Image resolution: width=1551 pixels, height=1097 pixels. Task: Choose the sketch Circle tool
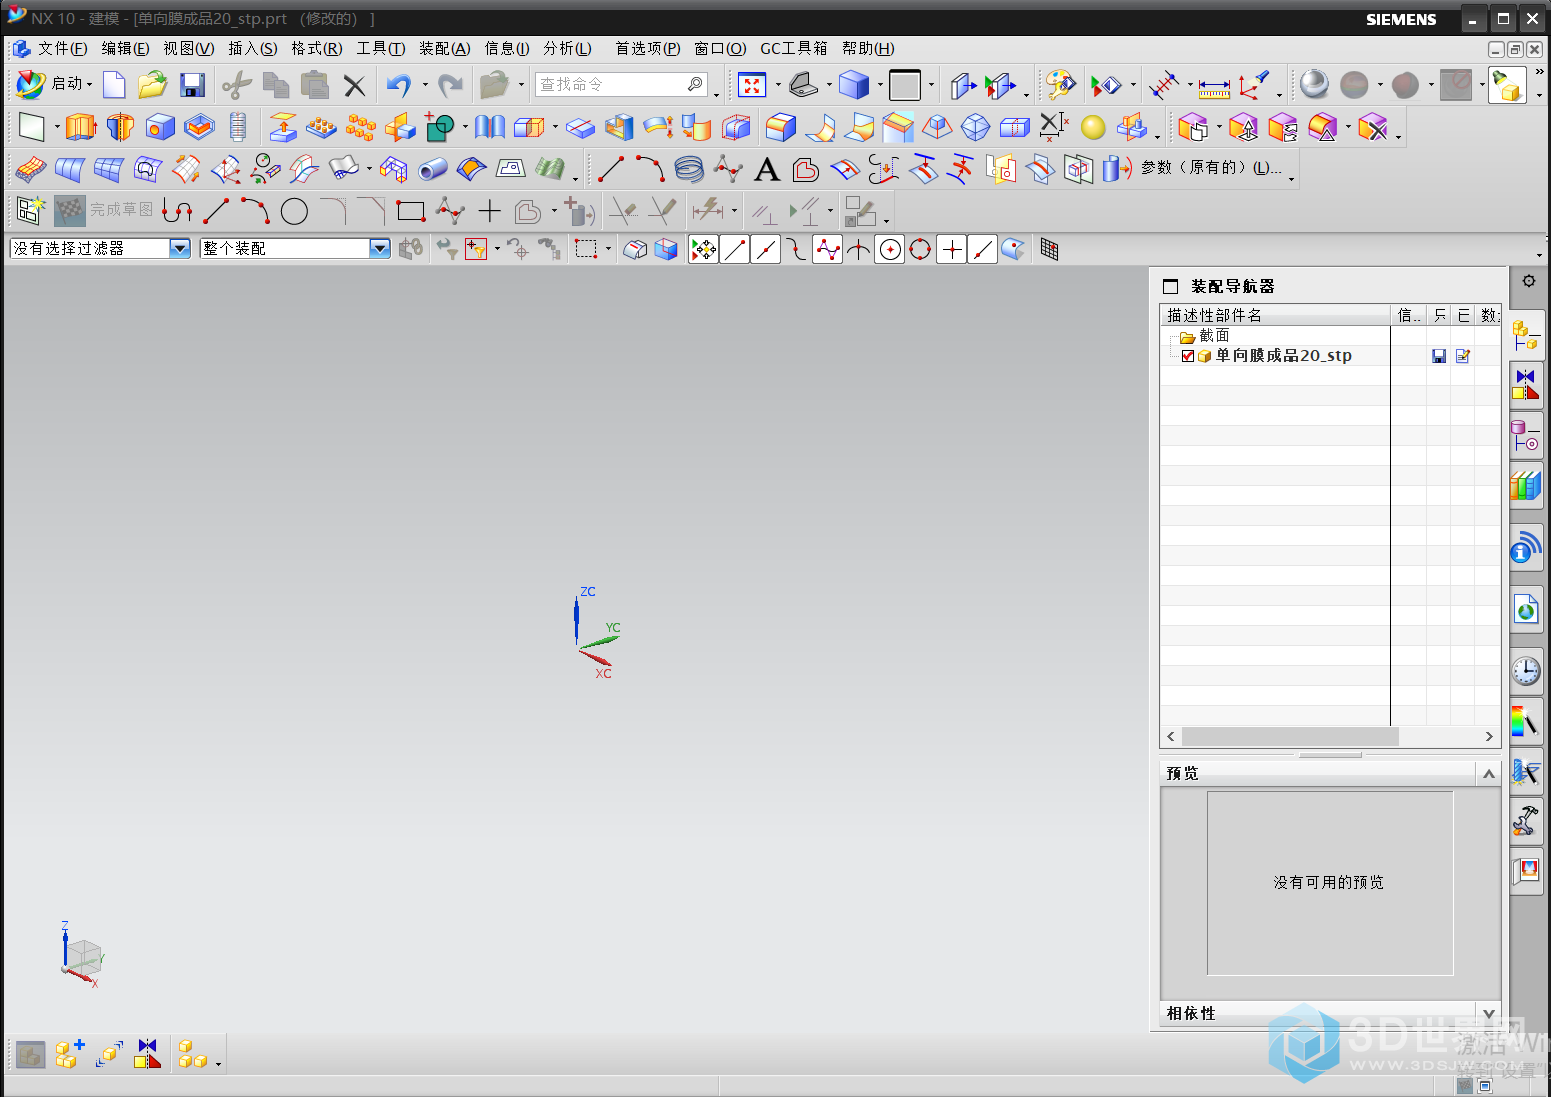click(294, 211)
